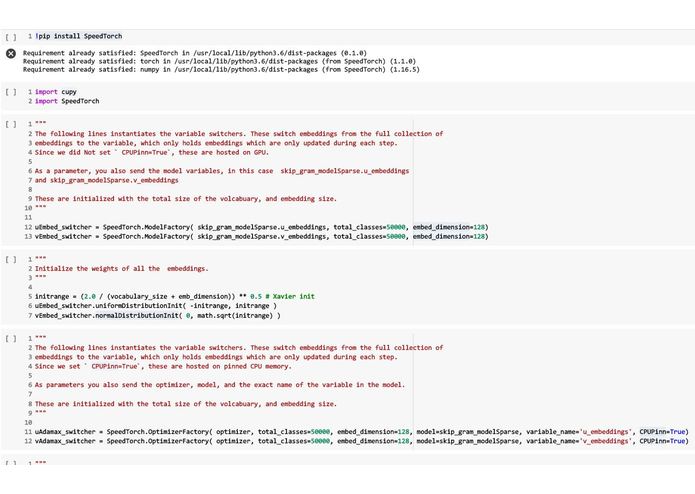Clear the pip install output with the X icon

click(11, 54)
